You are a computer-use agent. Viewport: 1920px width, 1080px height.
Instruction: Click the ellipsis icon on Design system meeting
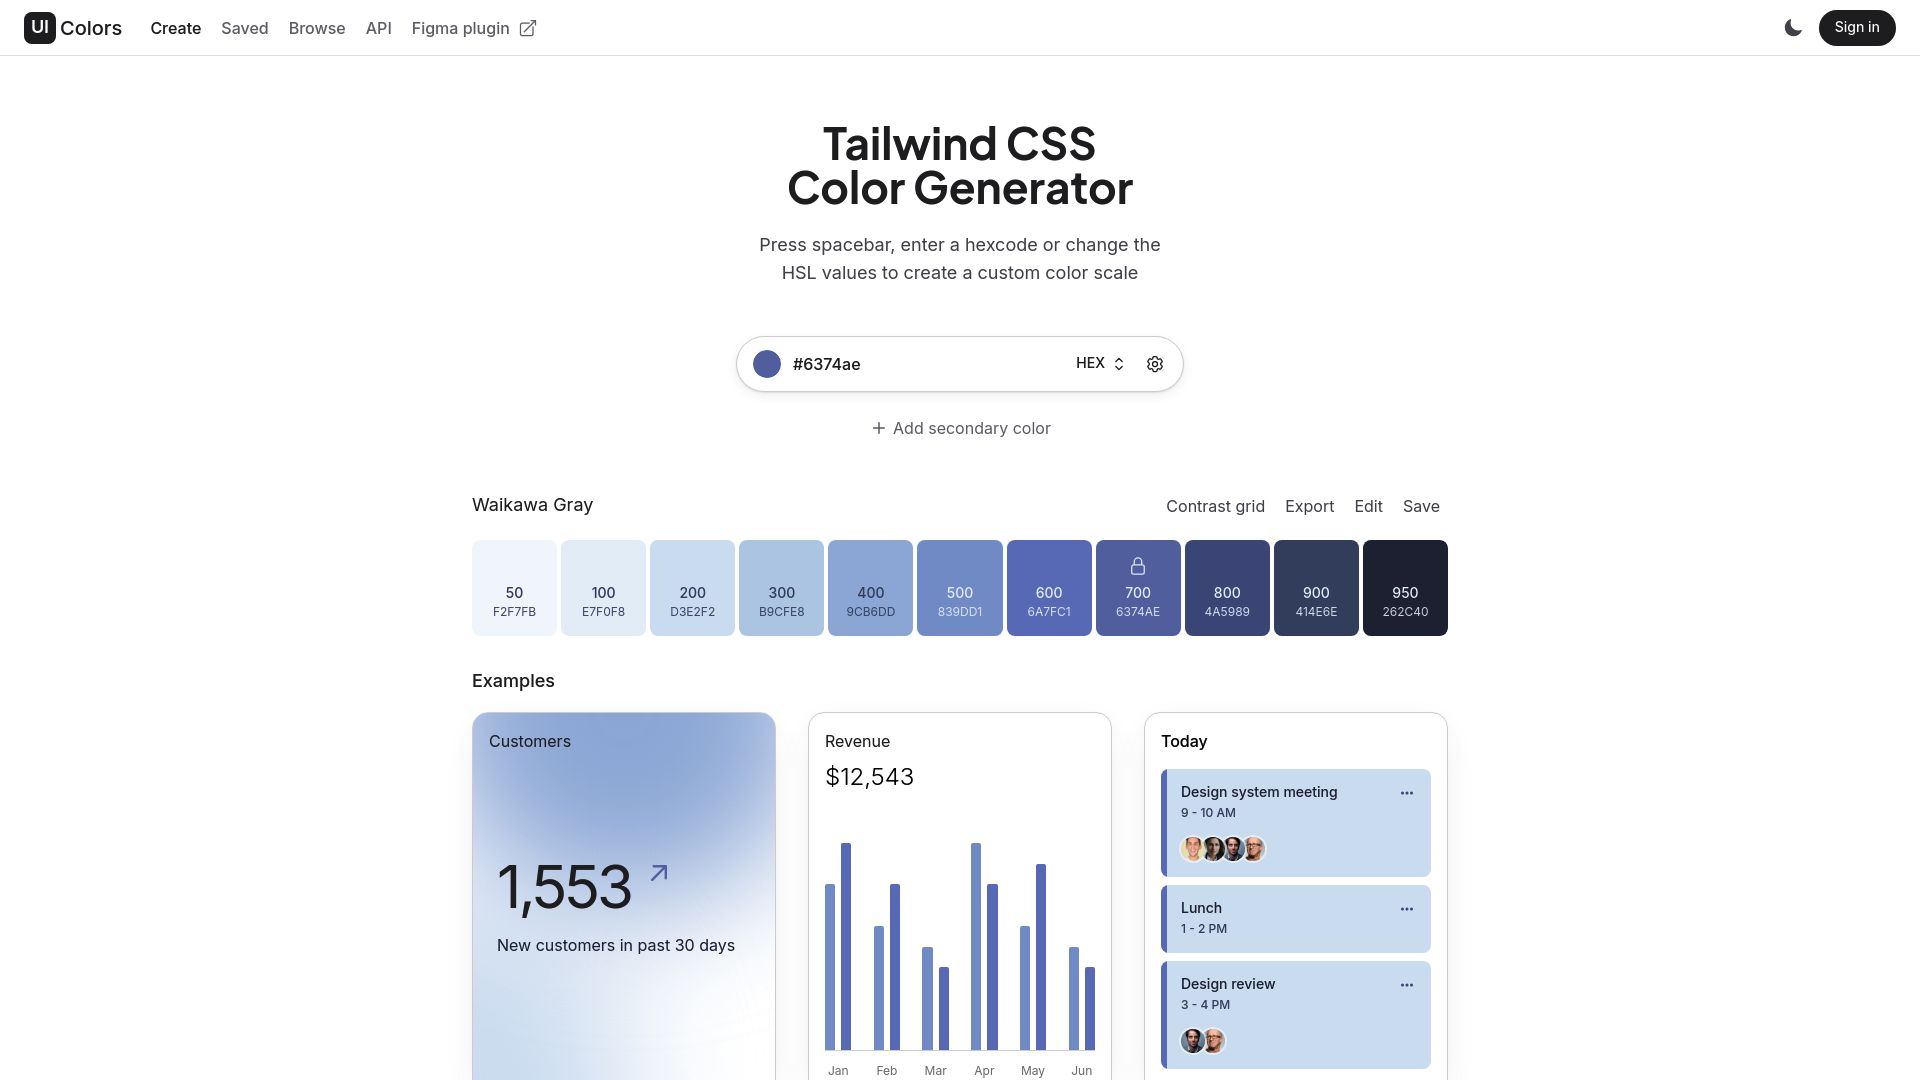click(x=1407, y=793)
